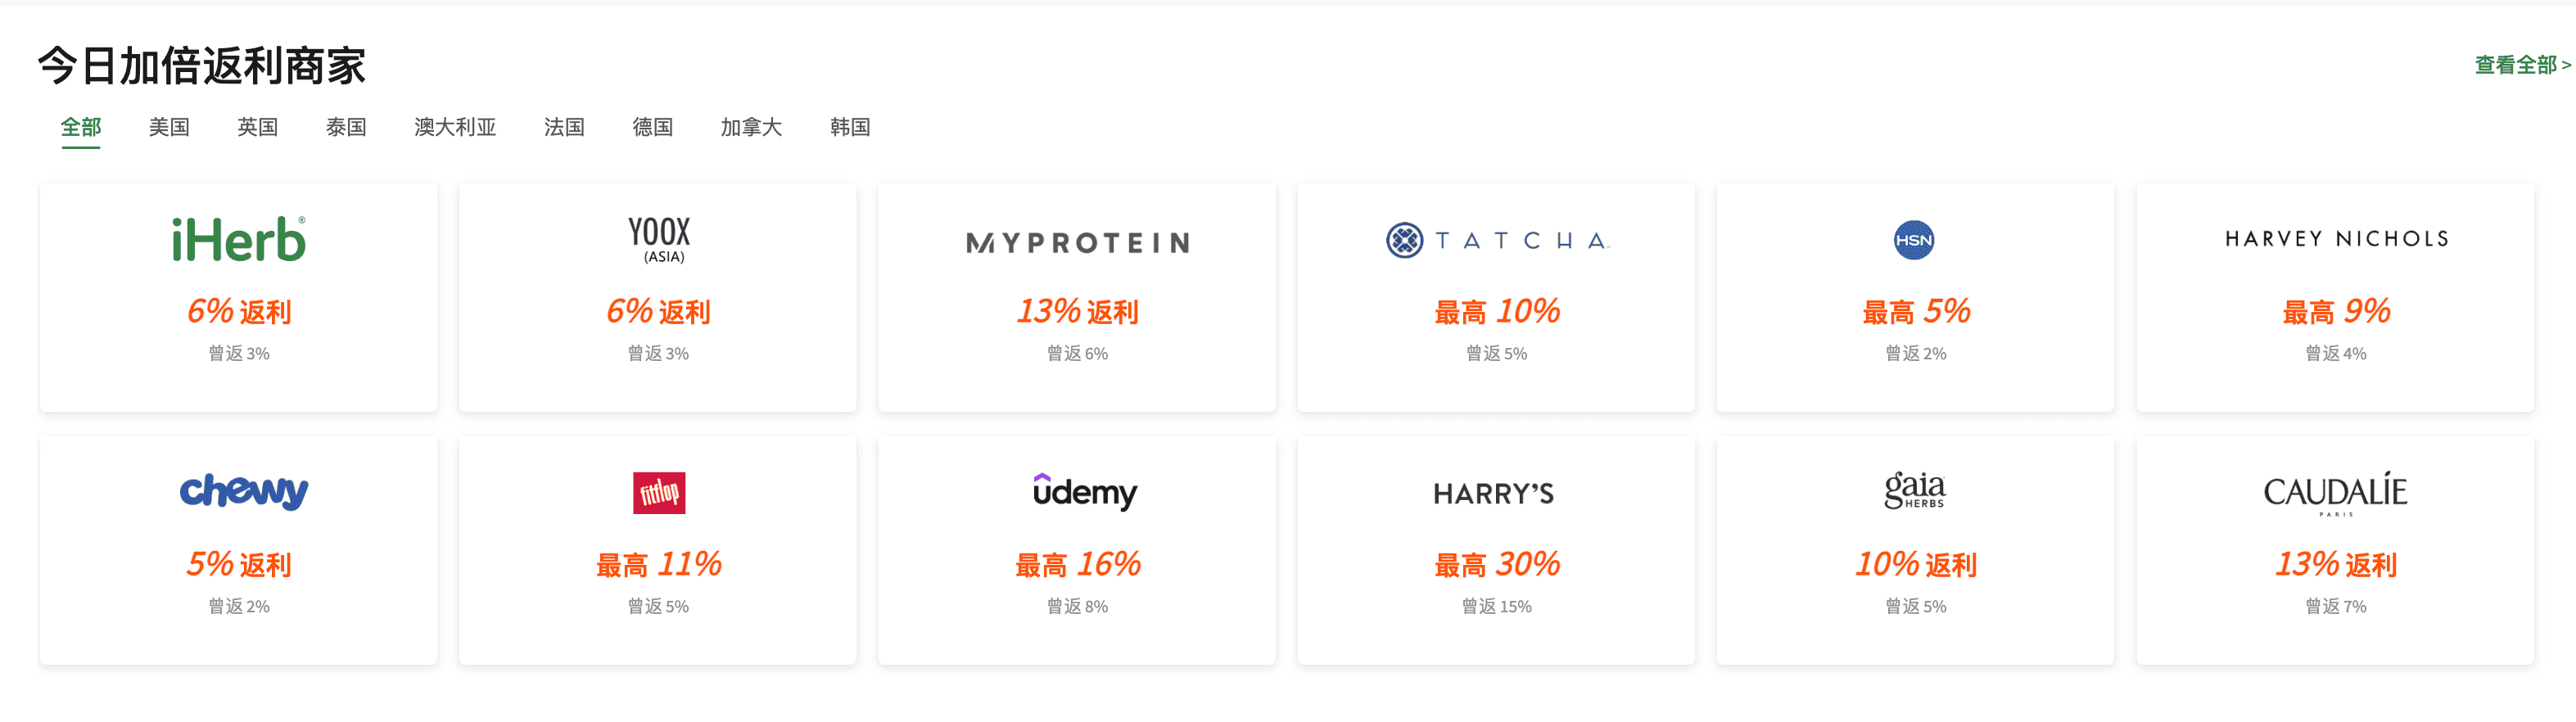Click the blue HSN logo
The height and width of the screenshot is (722, 2576).
pyautogui.click(x=1914, y=240)
